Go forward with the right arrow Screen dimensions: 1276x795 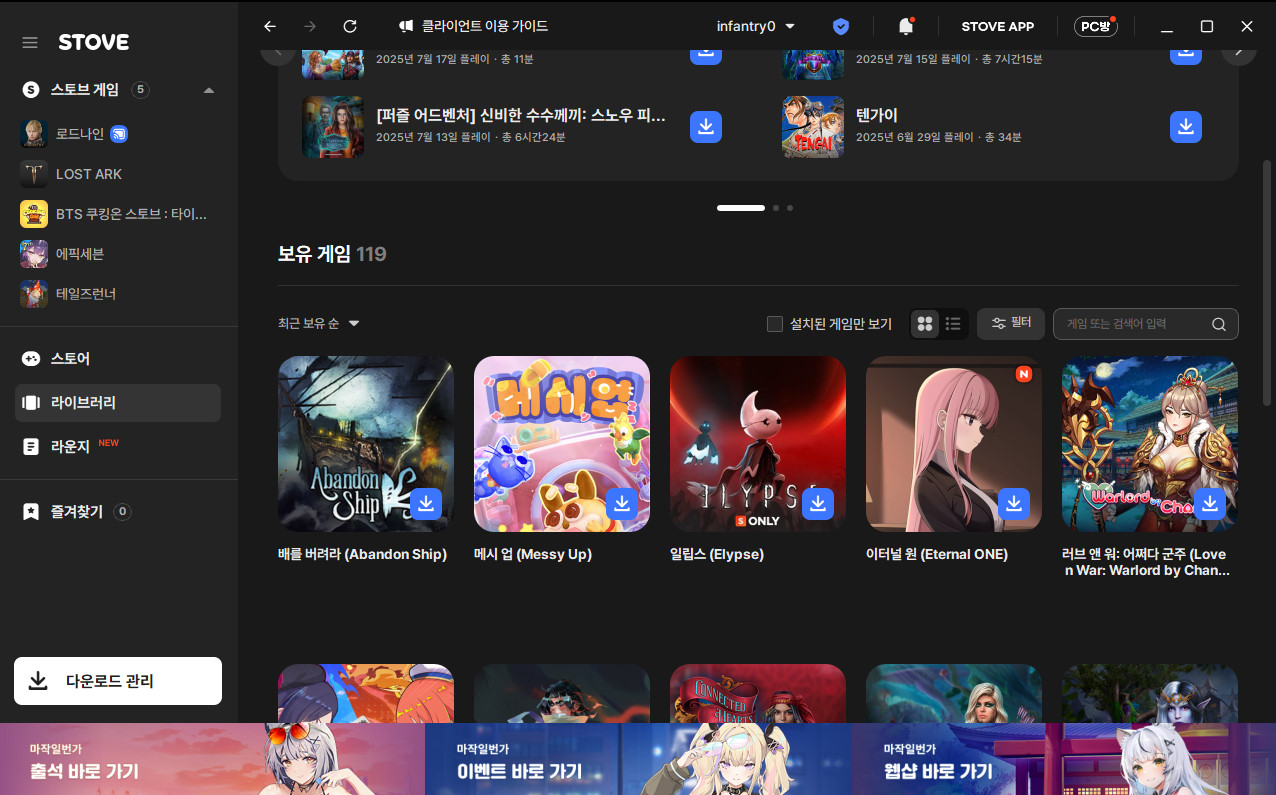pos(309,26)
